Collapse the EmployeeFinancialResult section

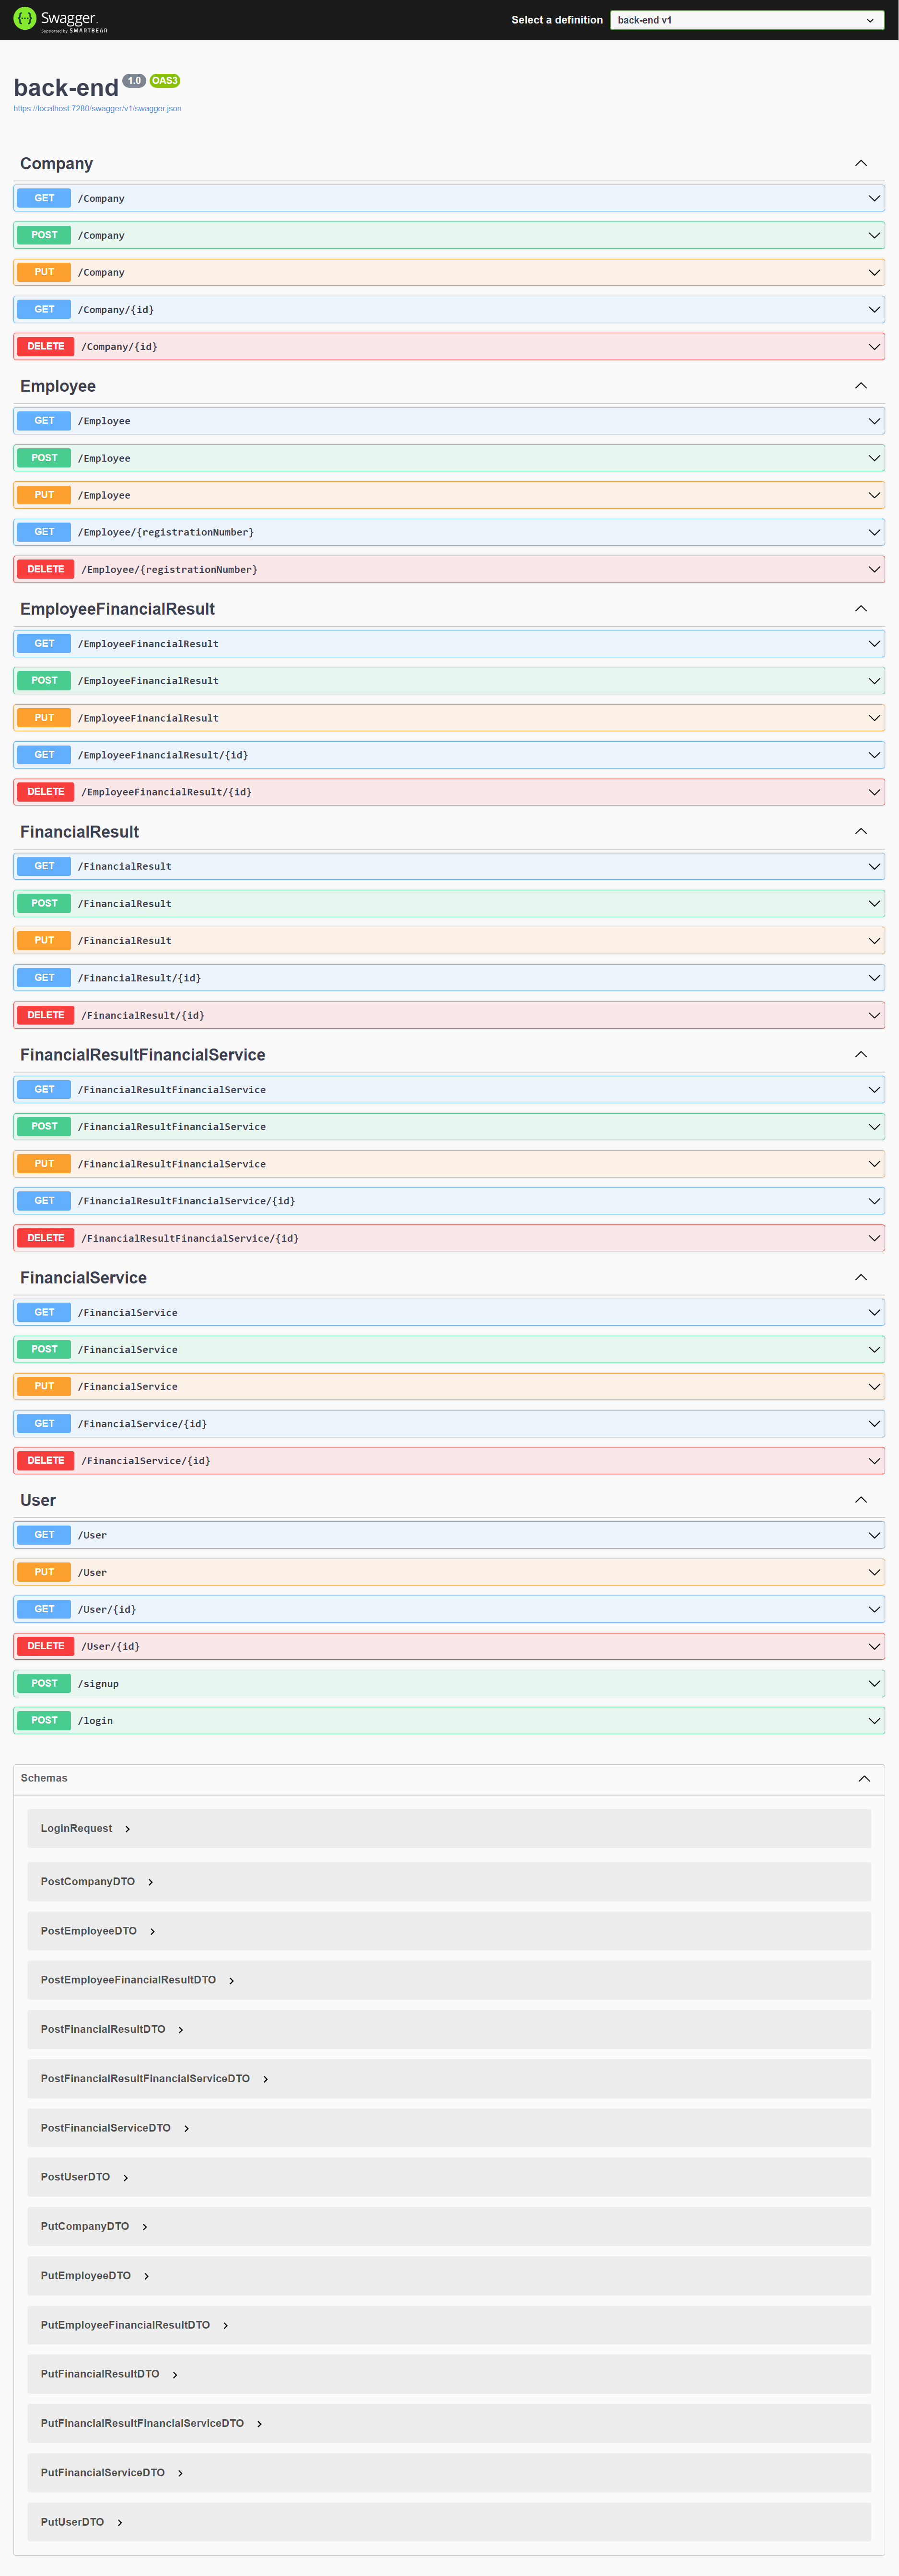pyautogui.click(x=861, y=609)
